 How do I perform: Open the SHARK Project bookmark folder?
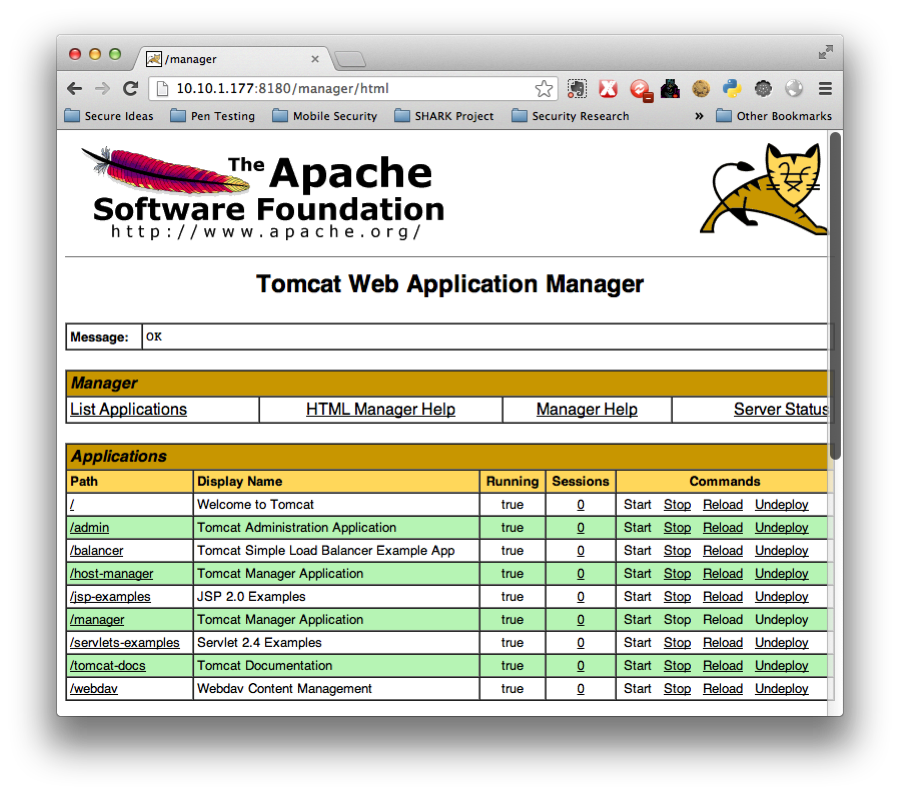pyautogui.click(x=444, y=116)
